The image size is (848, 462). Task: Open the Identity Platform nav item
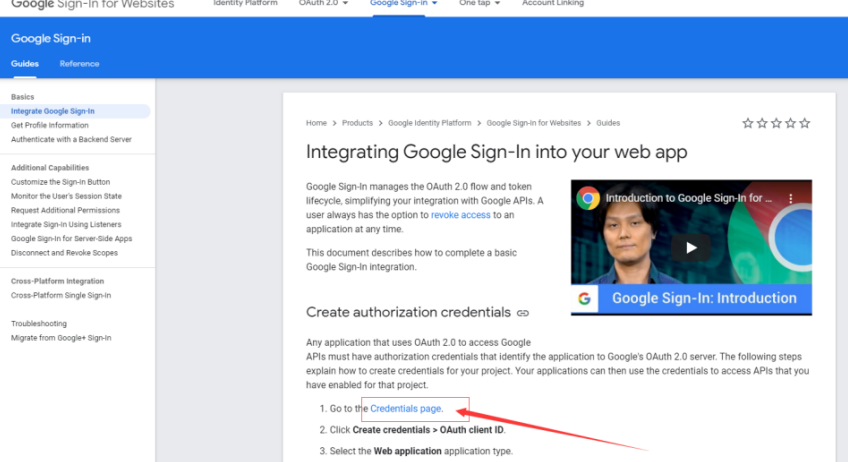coord(245,3)
